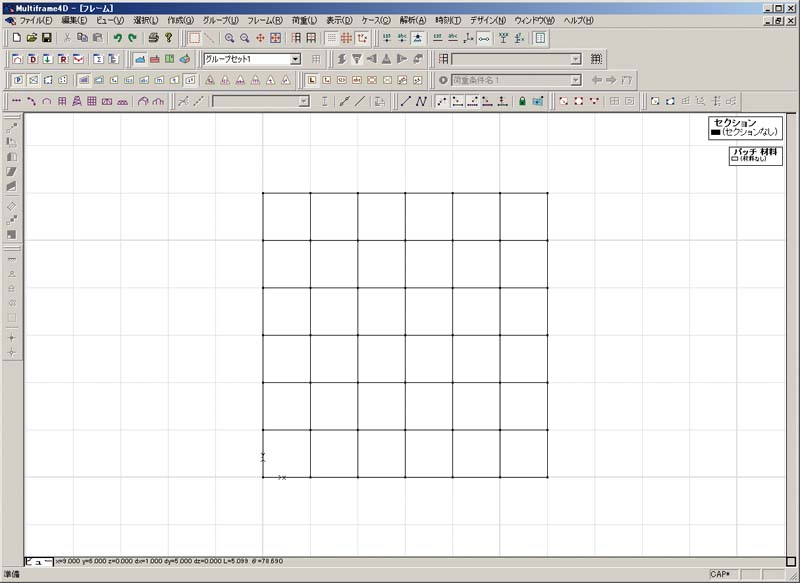This screenshot has height=583, width=800.
Task: Click the first icon in the left sidebar
Action: tap(12, 128)
